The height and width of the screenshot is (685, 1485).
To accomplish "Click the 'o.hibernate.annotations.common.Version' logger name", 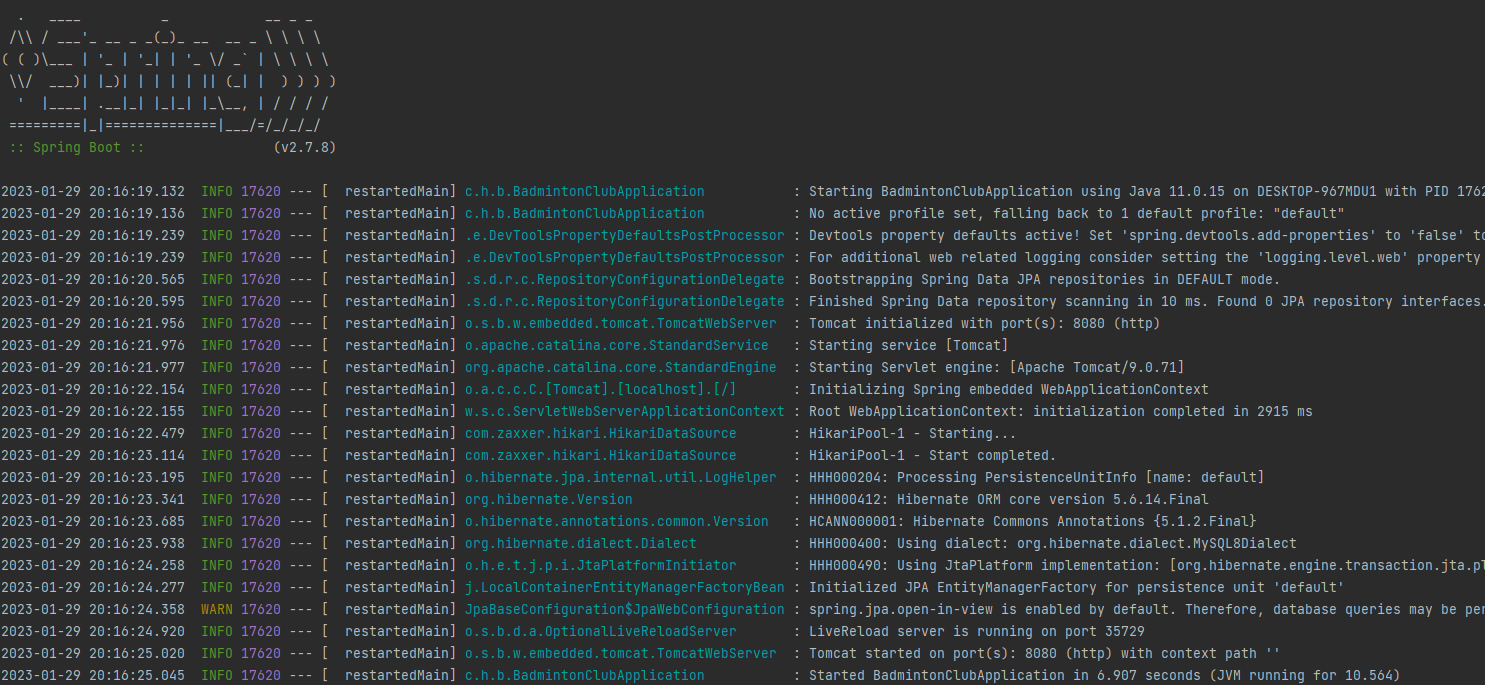I will point(617,521).
